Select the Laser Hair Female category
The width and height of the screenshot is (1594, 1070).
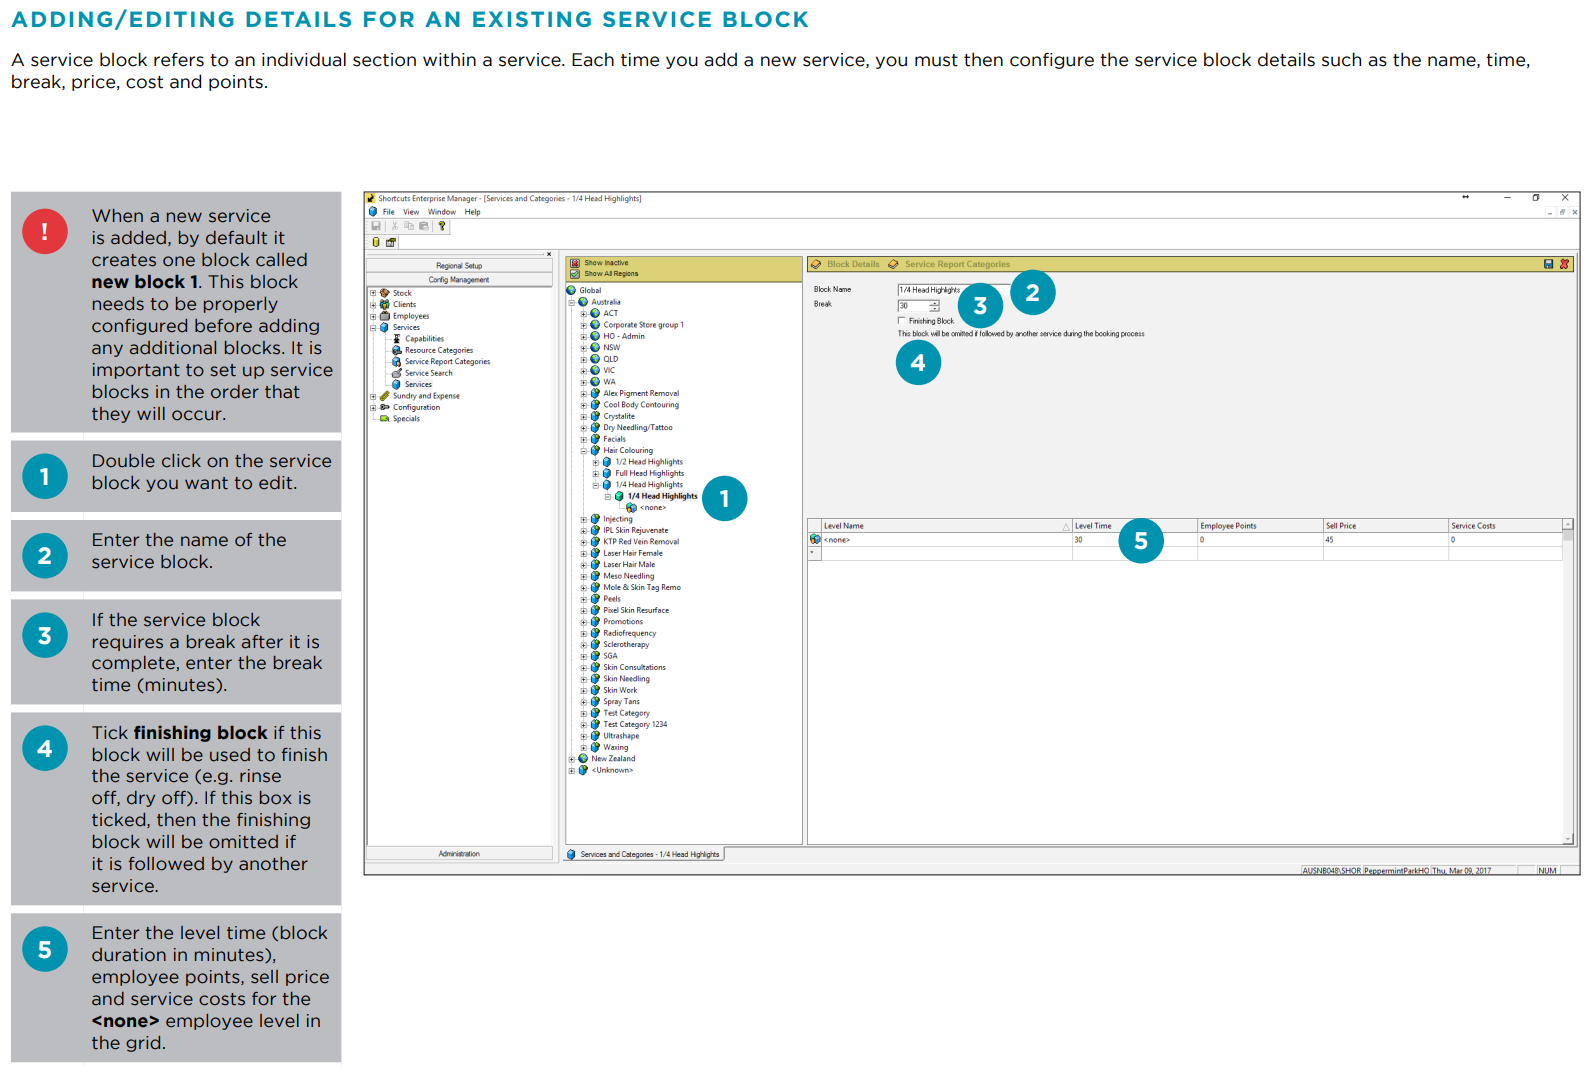coord(632,553)
